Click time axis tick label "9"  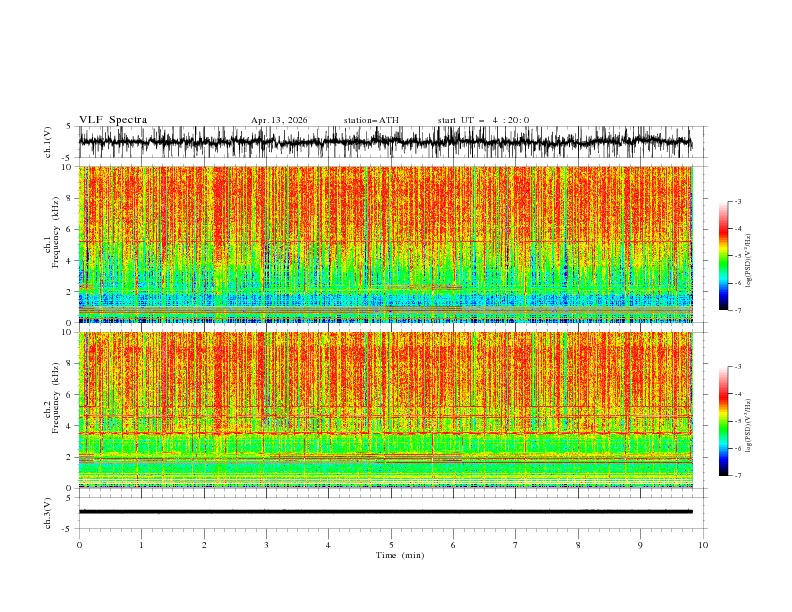[x=641, y=545]
